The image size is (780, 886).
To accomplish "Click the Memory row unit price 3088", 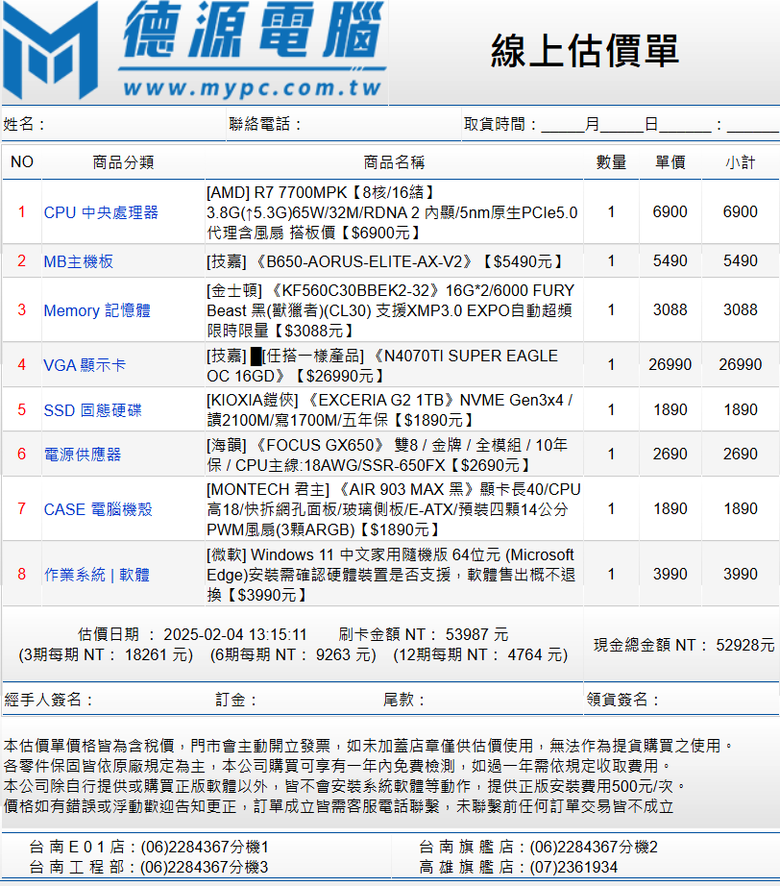I will coord(670,310).
